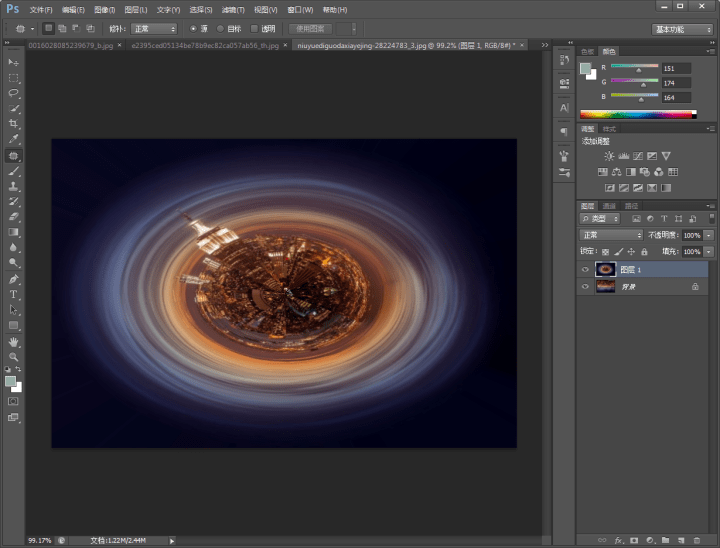This screenshot has width=720, height=548.
Task: Activate the Hand tool
Action: point(13,341)
